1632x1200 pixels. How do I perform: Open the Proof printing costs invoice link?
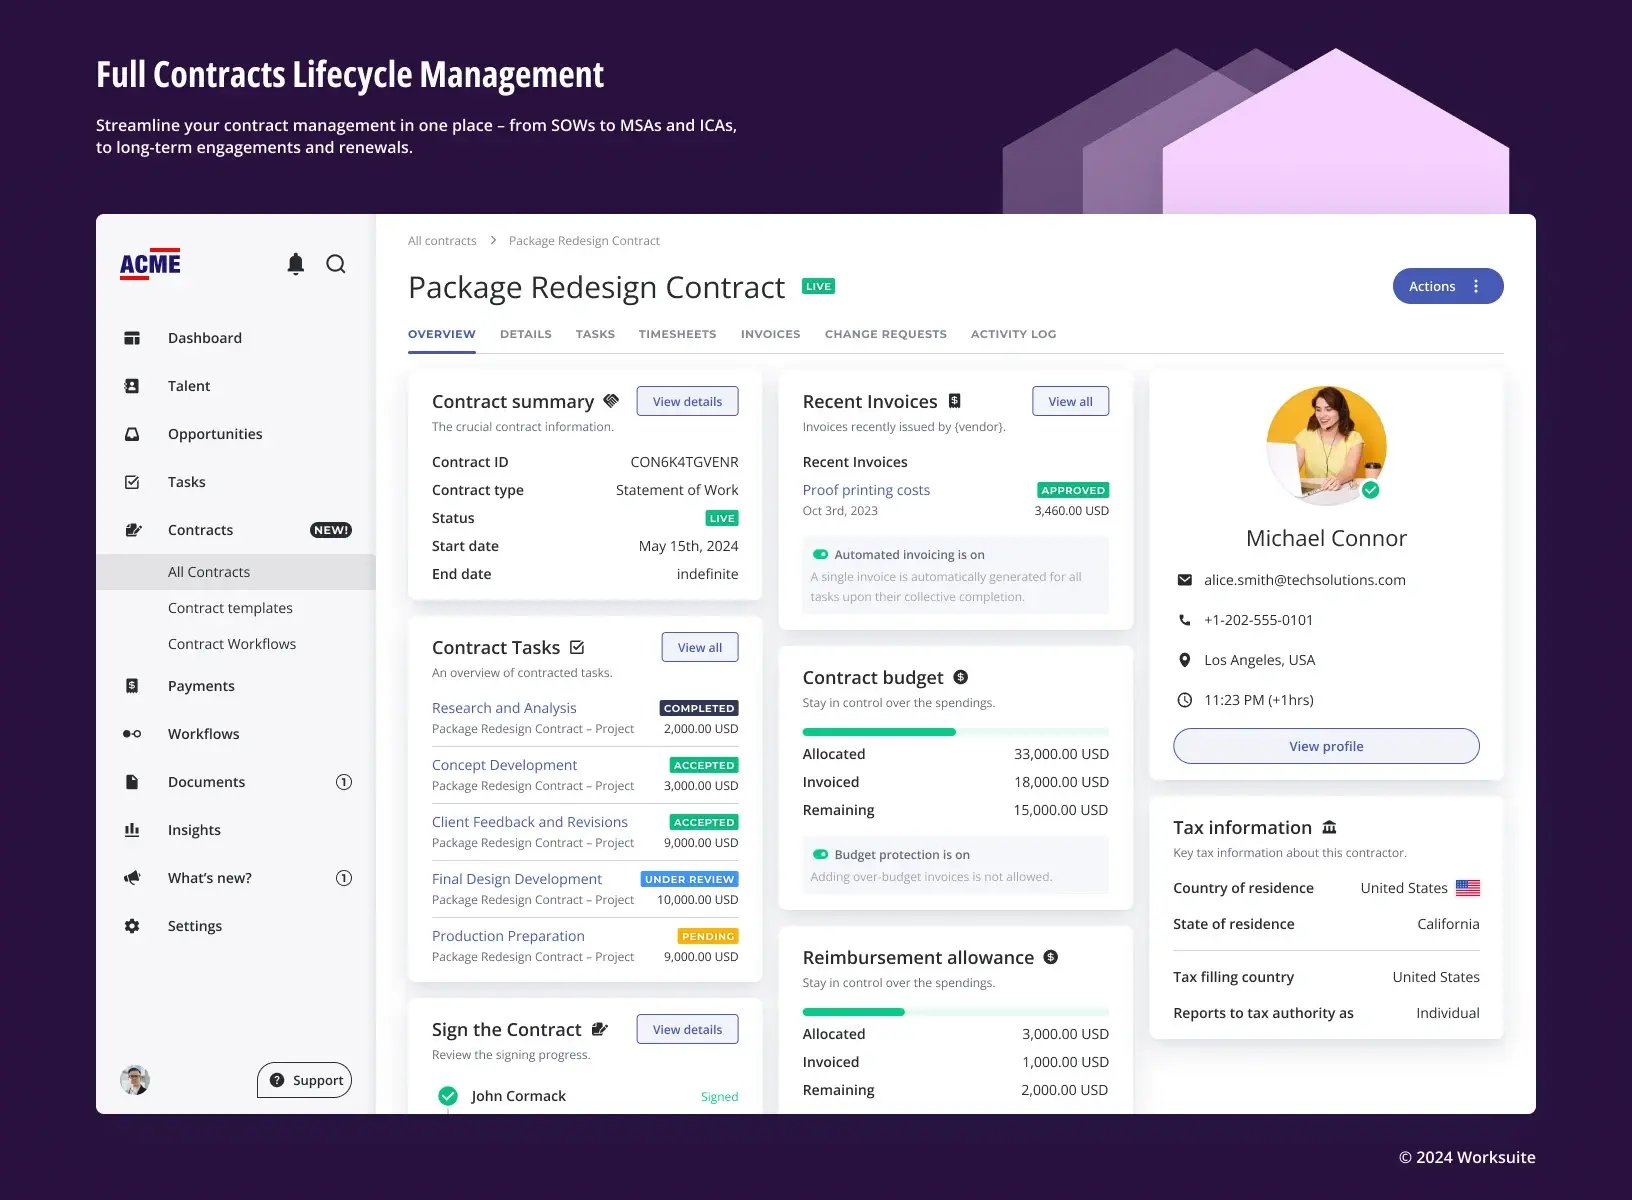pyautogui.click(x=865, y=490)
